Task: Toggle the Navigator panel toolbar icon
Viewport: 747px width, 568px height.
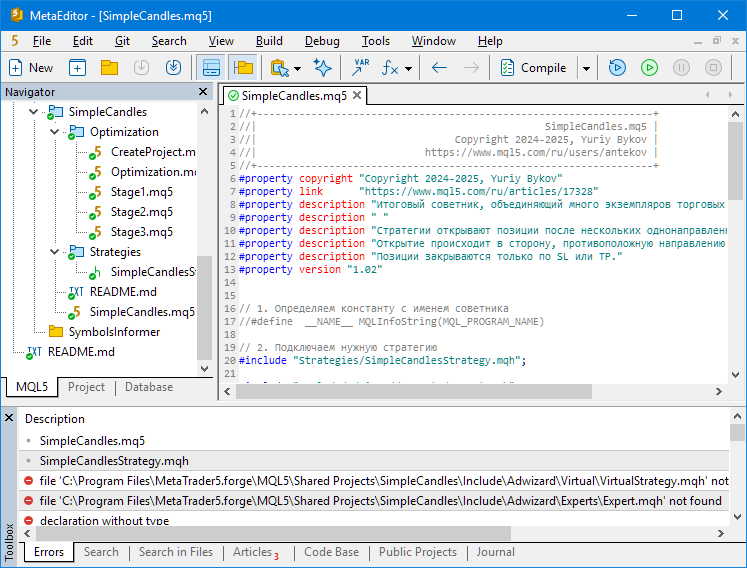Action: [243, 68]
